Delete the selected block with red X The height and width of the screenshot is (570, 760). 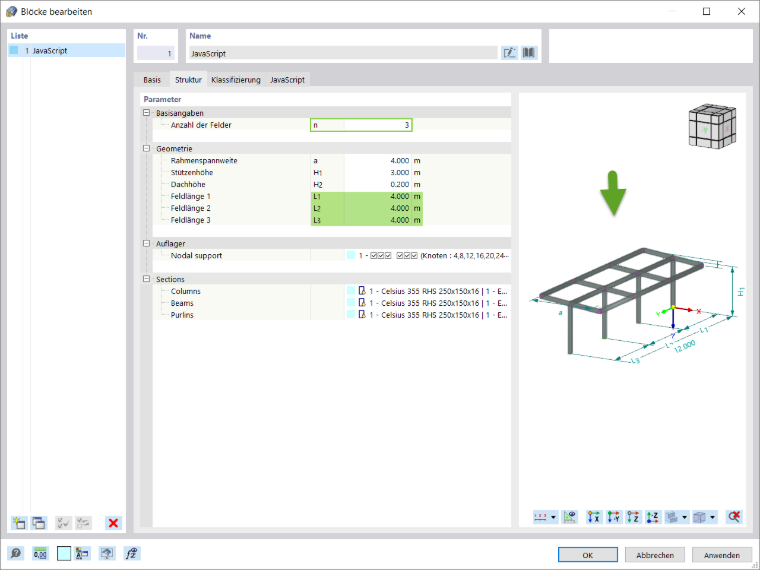(x=113, y=522)
